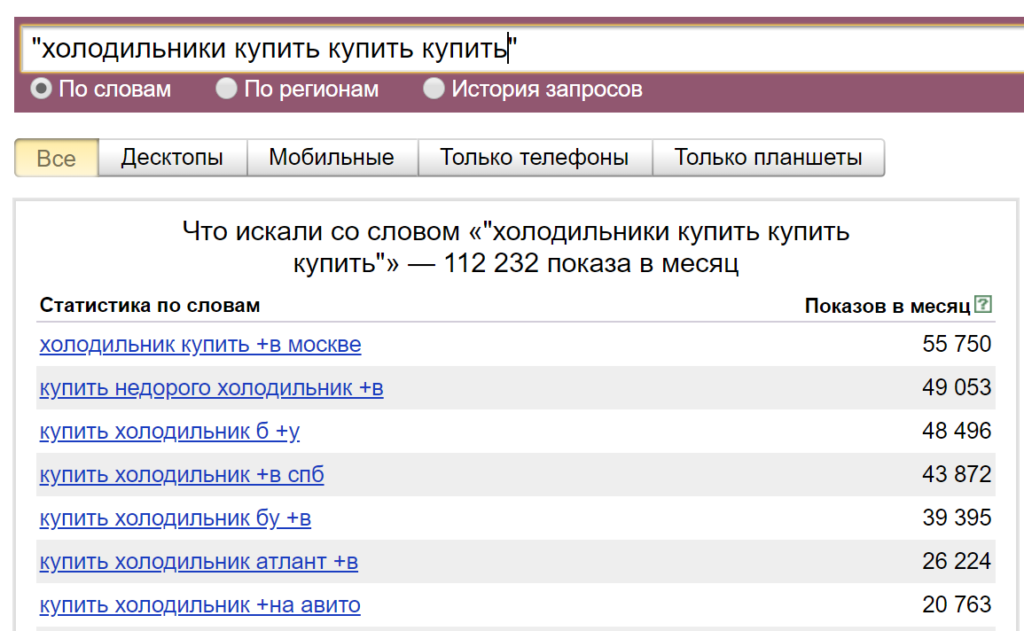Switch to the 'Все' devices tab
Image resolution: width=1024 pixels, height=631 pixels.
56,158
